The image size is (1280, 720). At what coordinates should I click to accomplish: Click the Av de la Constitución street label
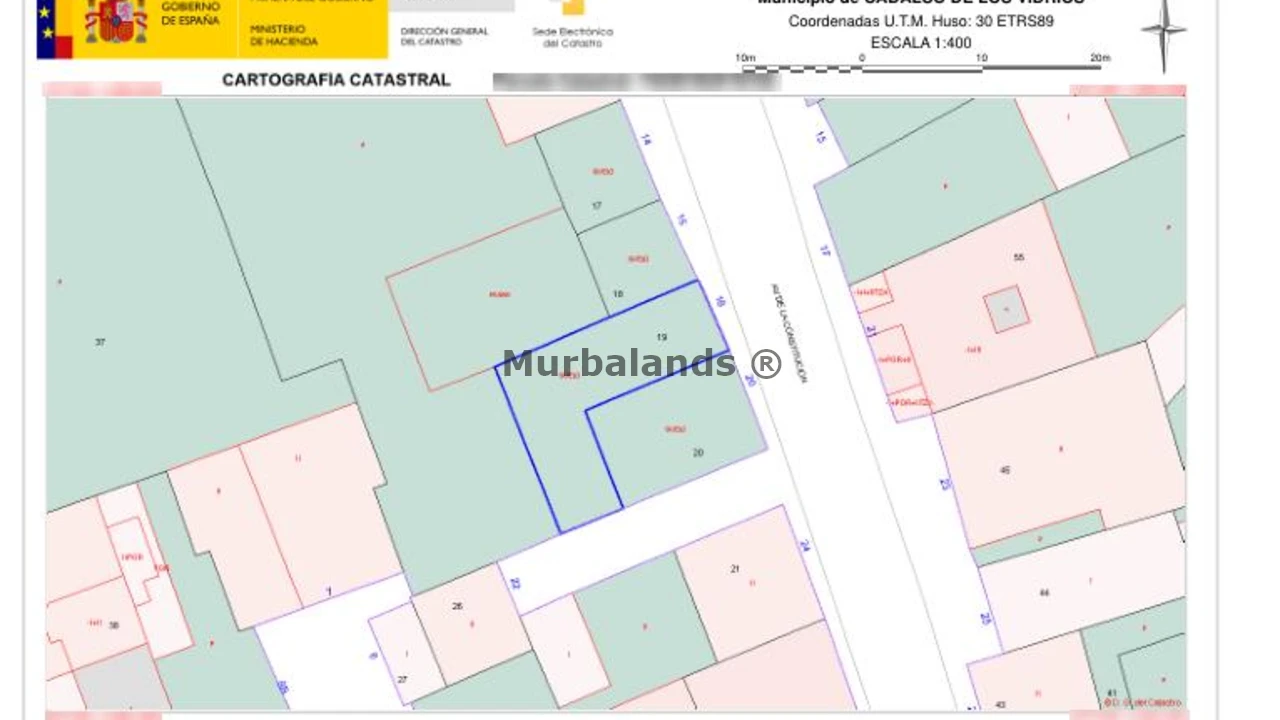(x=788, y=333)
